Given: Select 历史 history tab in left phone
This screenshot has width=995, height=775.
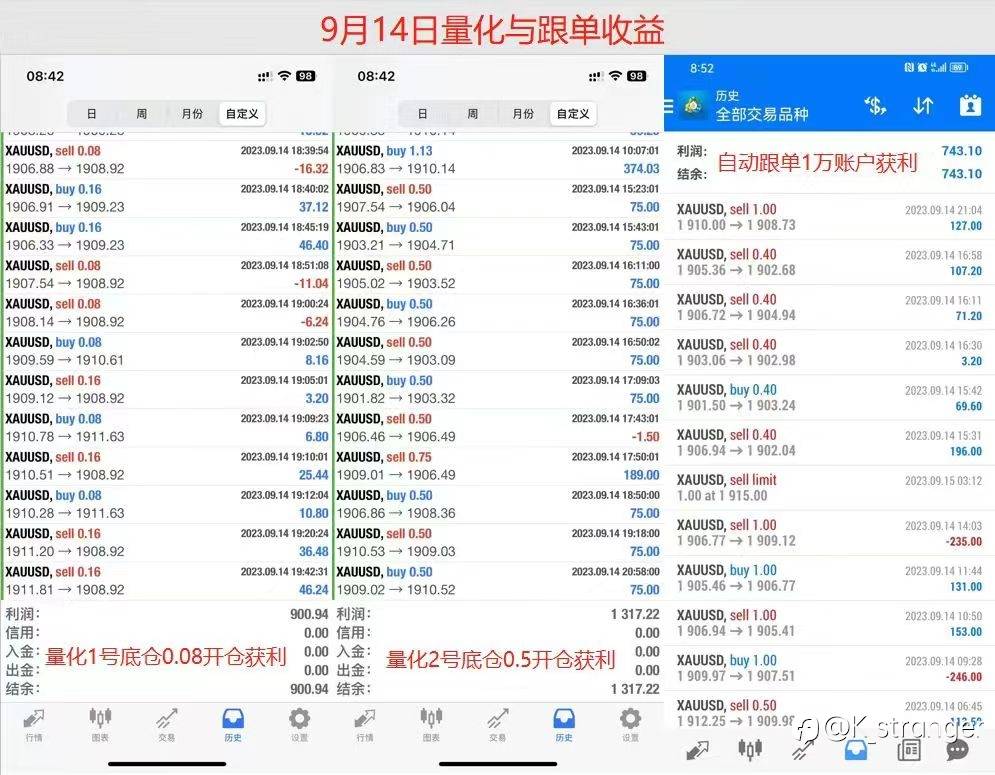Looking at the screenshot, I should (233, 724).
